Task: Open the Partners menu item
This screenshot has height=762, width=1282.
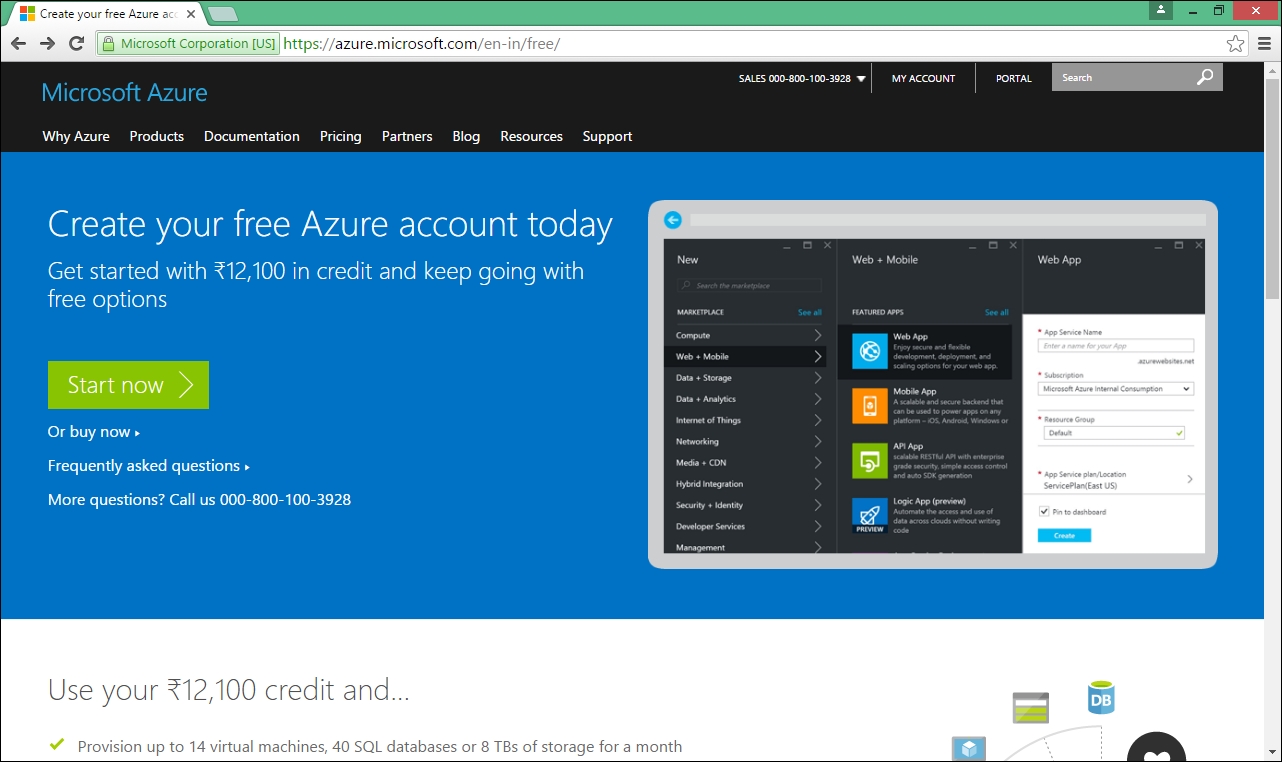Action: click(407, 136)
